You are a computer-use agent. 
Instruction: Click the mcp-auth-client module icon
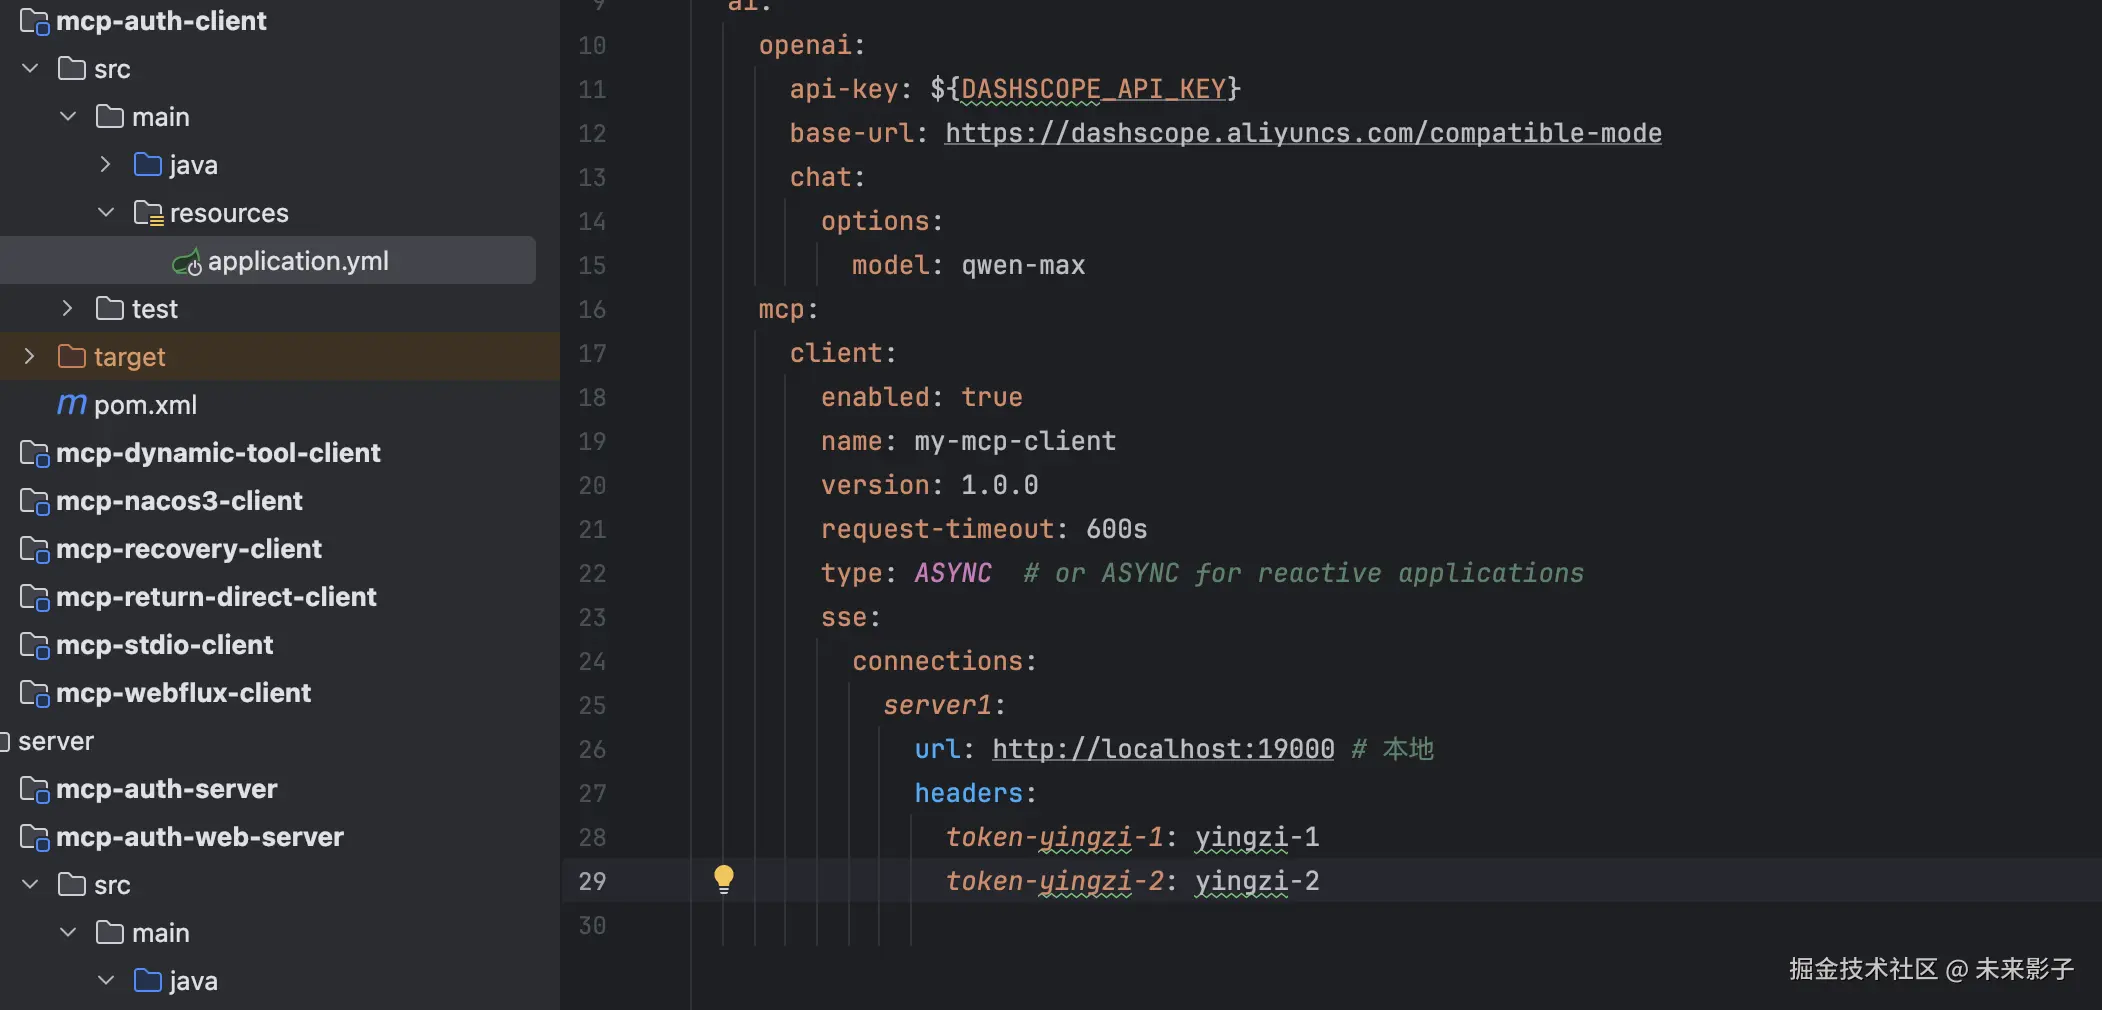(34, 22)
